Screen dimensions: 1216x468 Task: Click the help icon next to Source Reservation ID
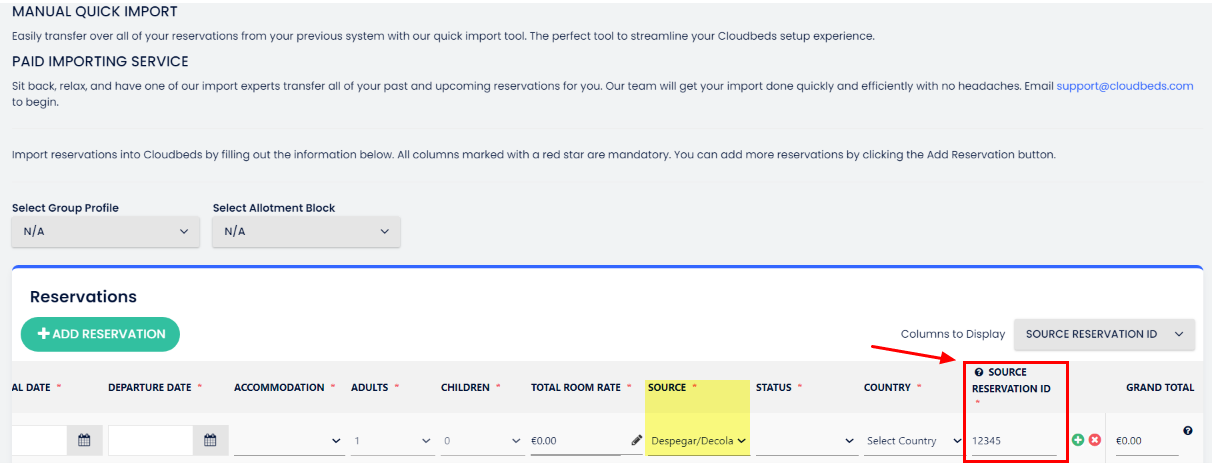pos(979,372)
